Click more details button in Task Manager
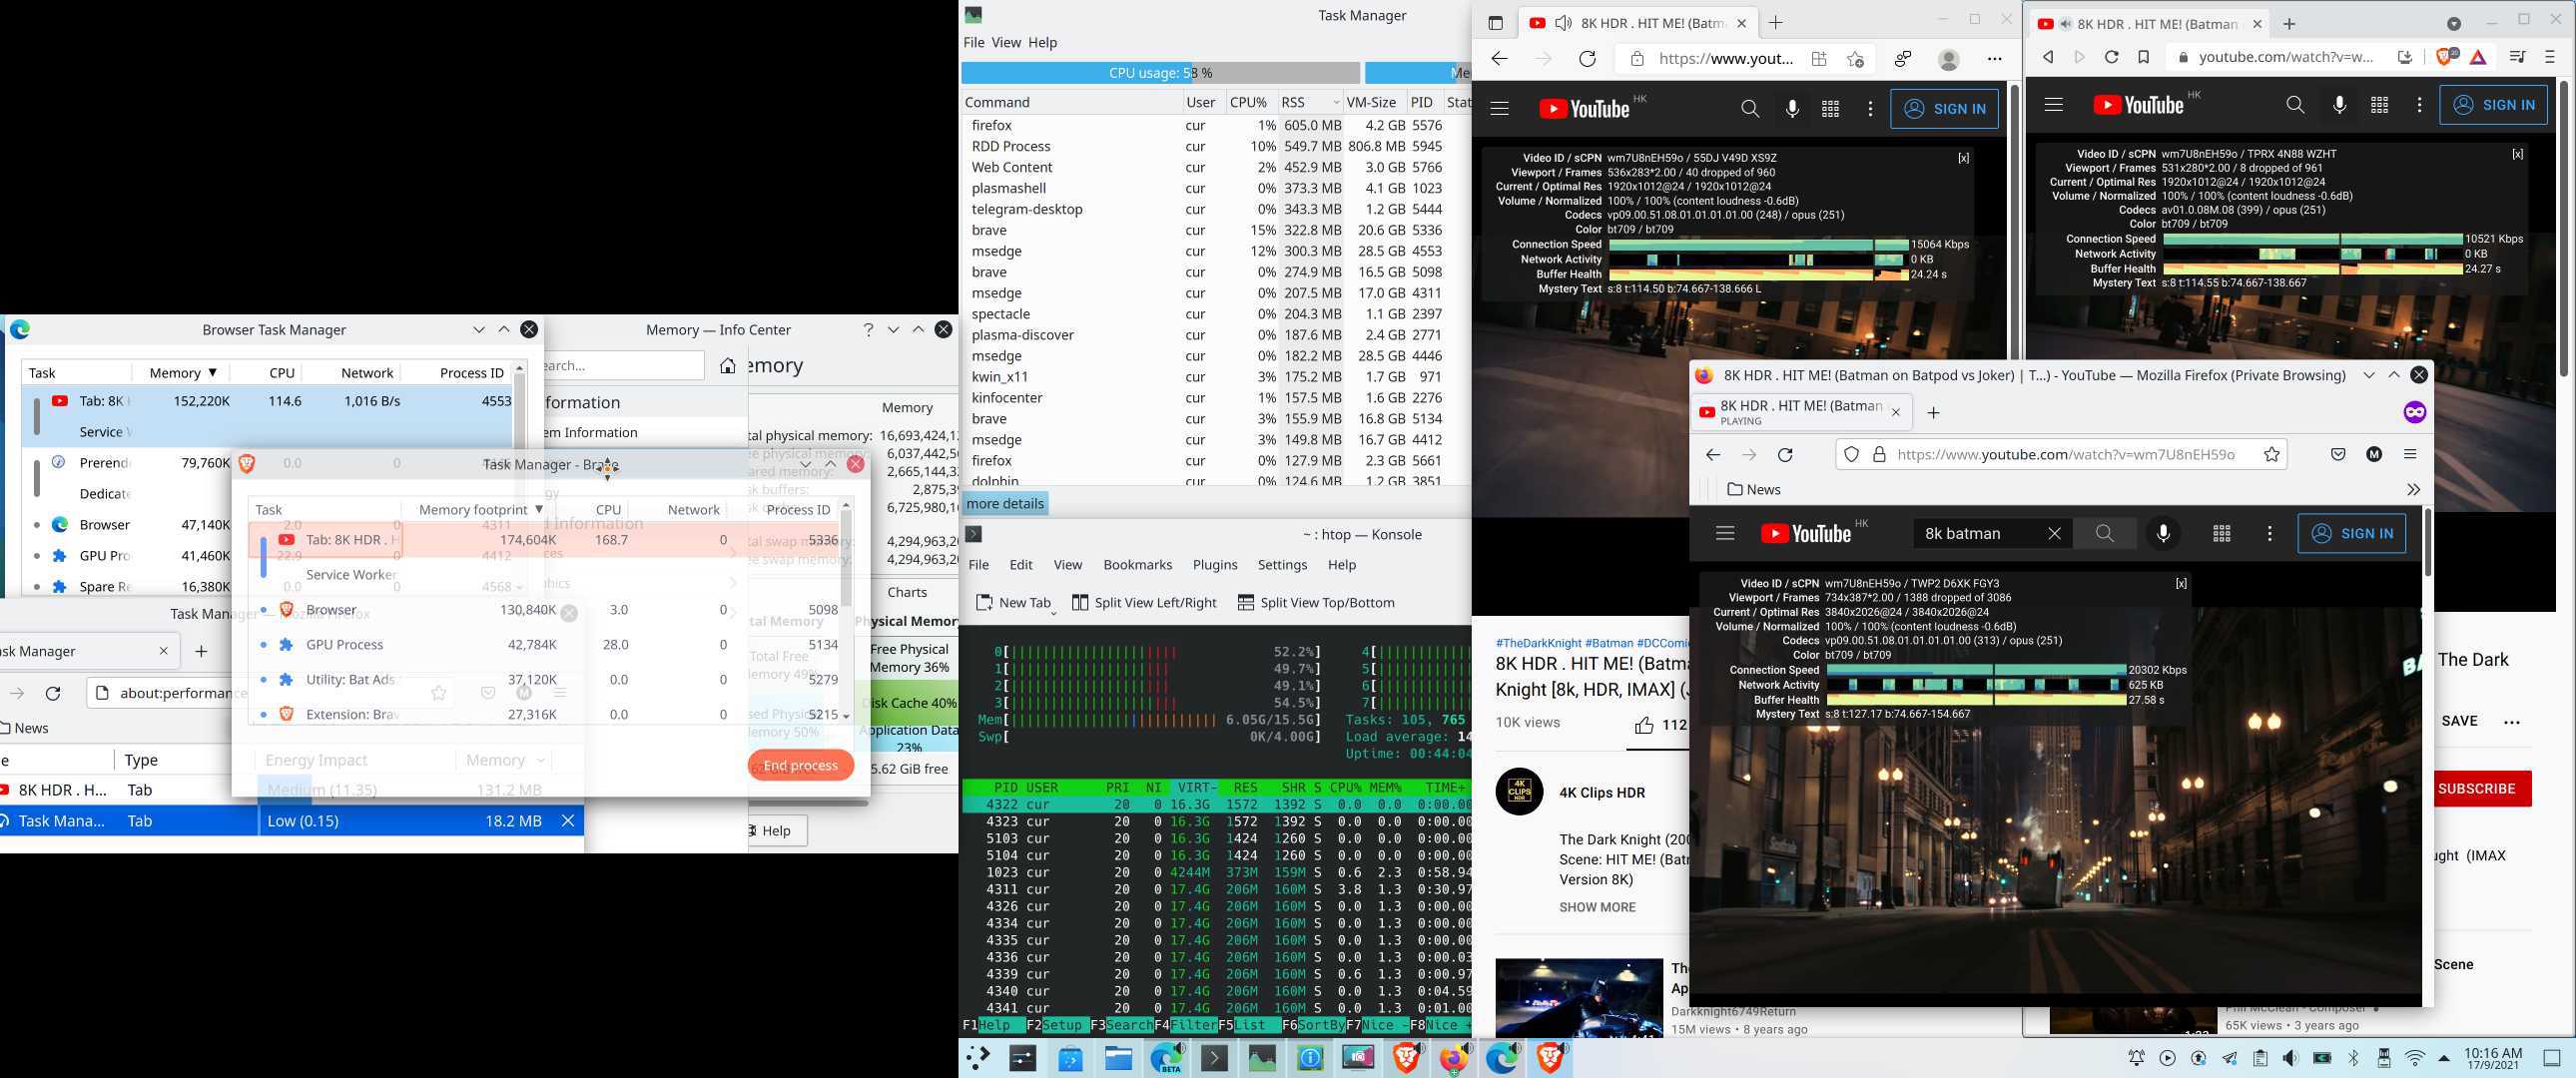Image resolution: width=2576 pixels, height=1078 pixels. tap(1005, 503)
